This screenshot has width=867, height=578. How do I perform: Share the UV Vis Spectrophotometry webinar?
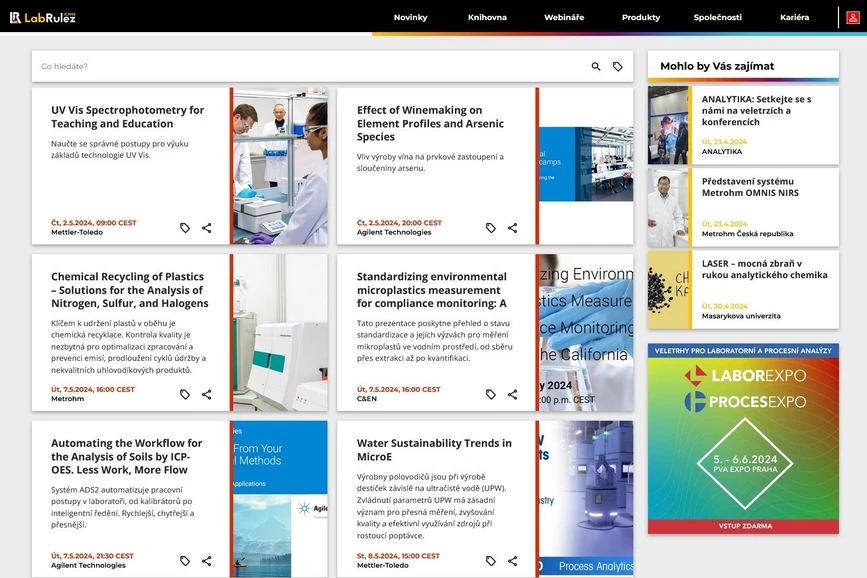(207, 228)
